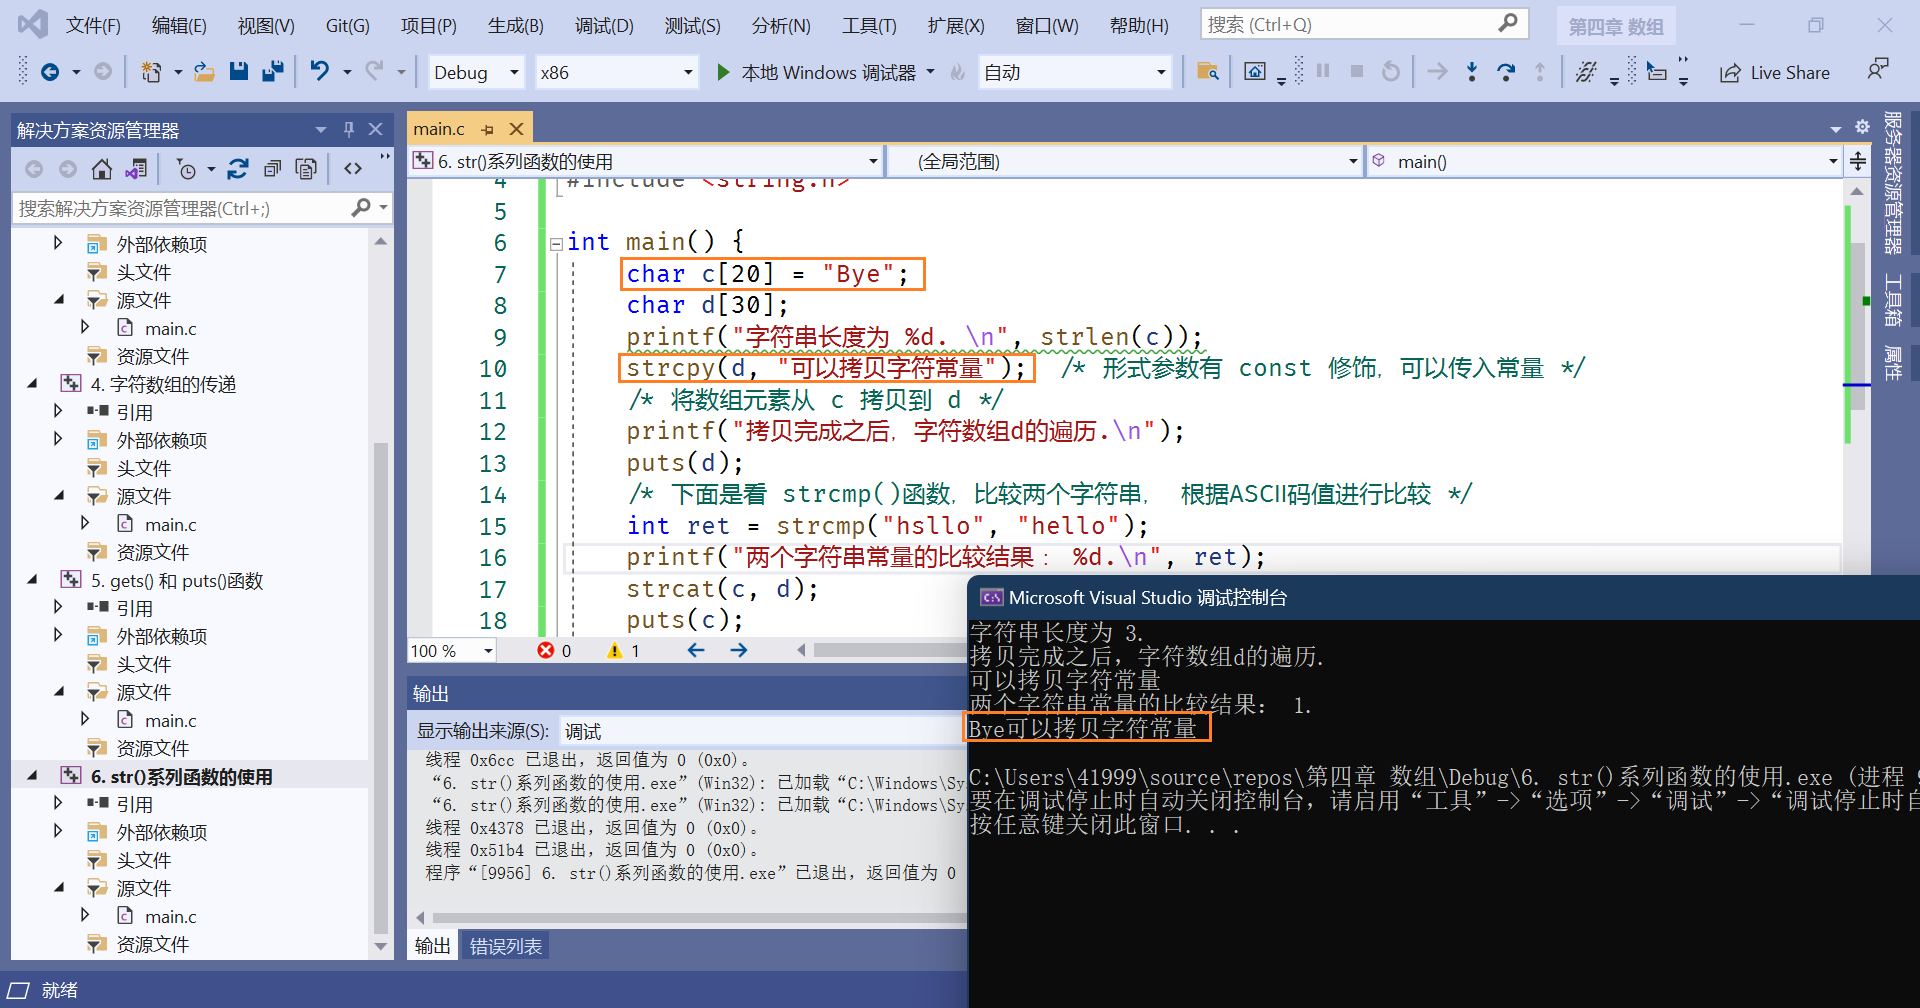Click the Save file icon

tap(238, 72)
